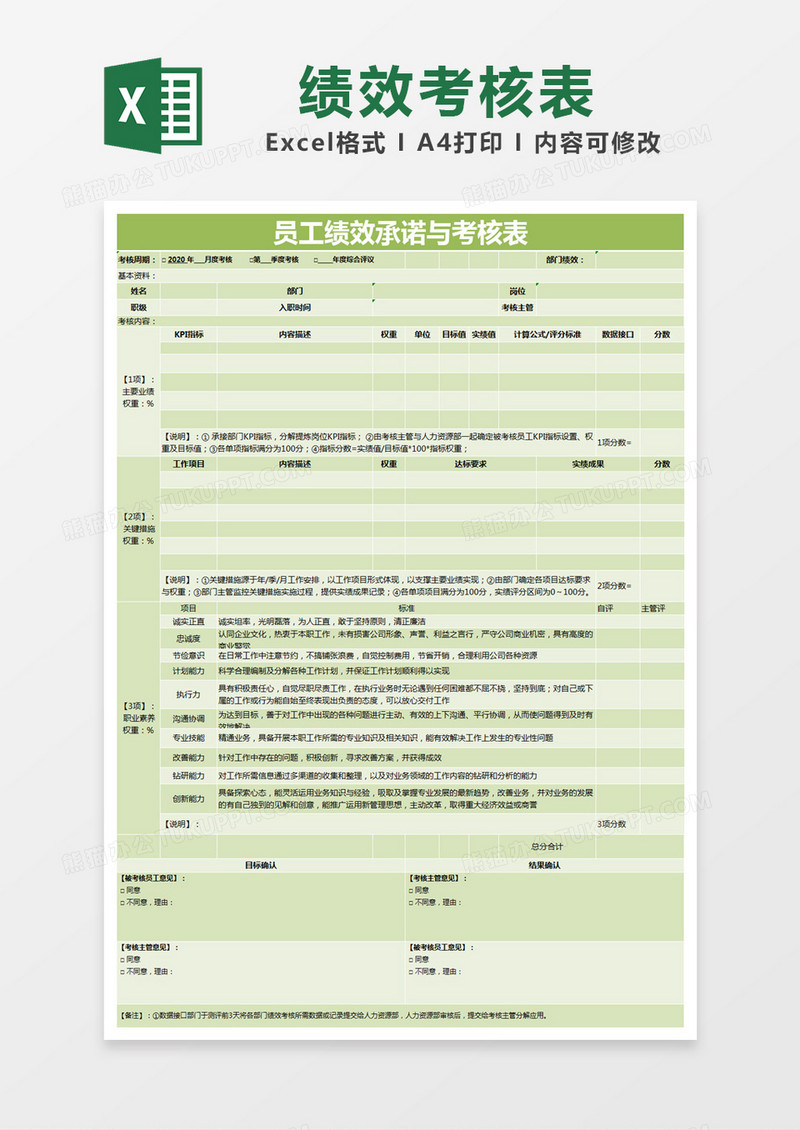
Task: Click the 考核内容 section label
Action: [137, 321]
